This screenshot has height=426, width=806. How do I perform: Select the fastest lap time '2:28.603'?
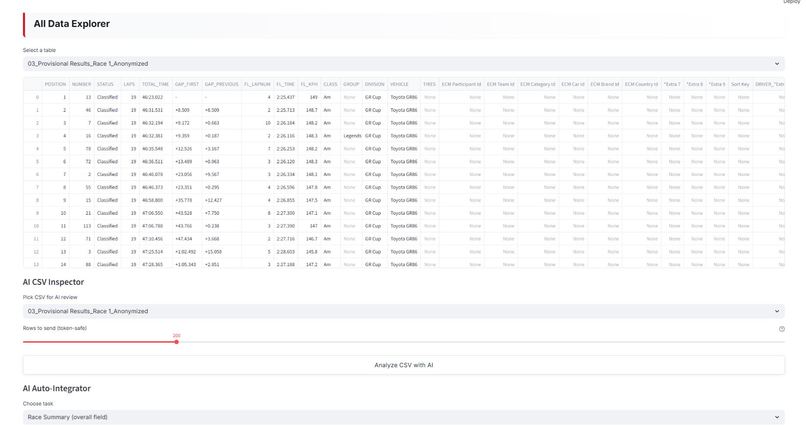(285, 252)
